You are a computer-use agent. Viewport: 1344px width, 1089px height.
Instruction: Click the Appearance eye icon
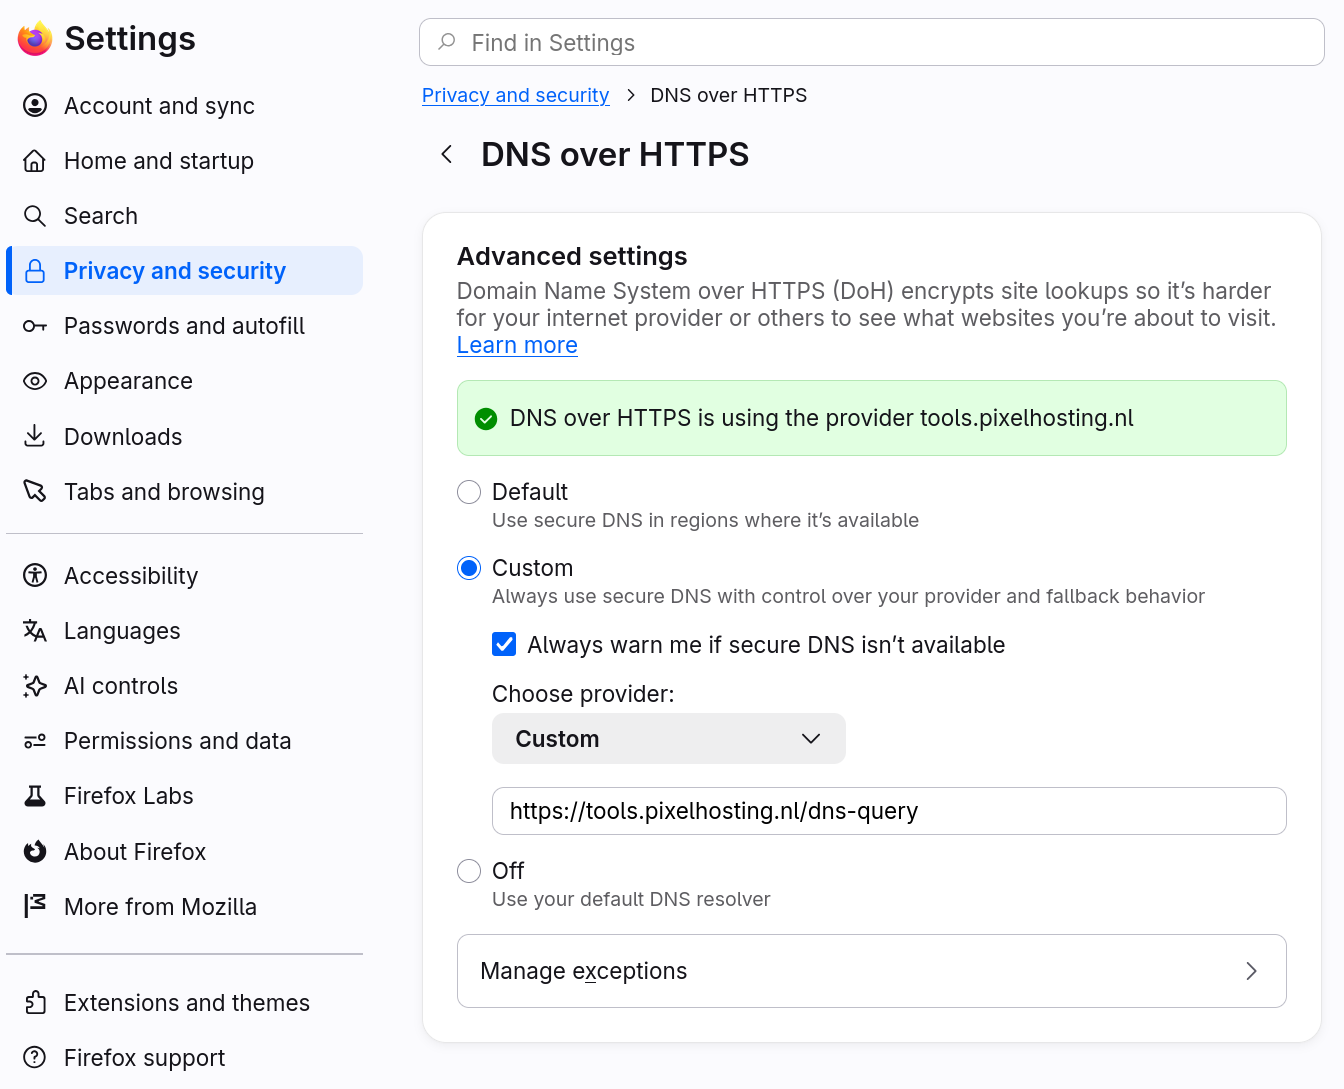tap(35, 381)
